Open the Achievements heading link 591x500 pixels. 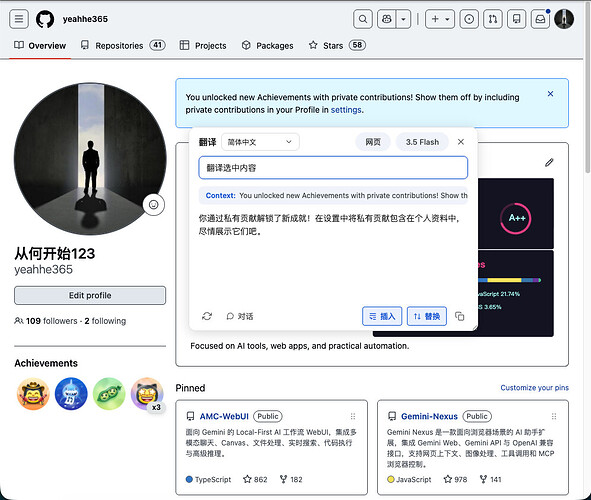pyautogui.click(x=46, y=363)
